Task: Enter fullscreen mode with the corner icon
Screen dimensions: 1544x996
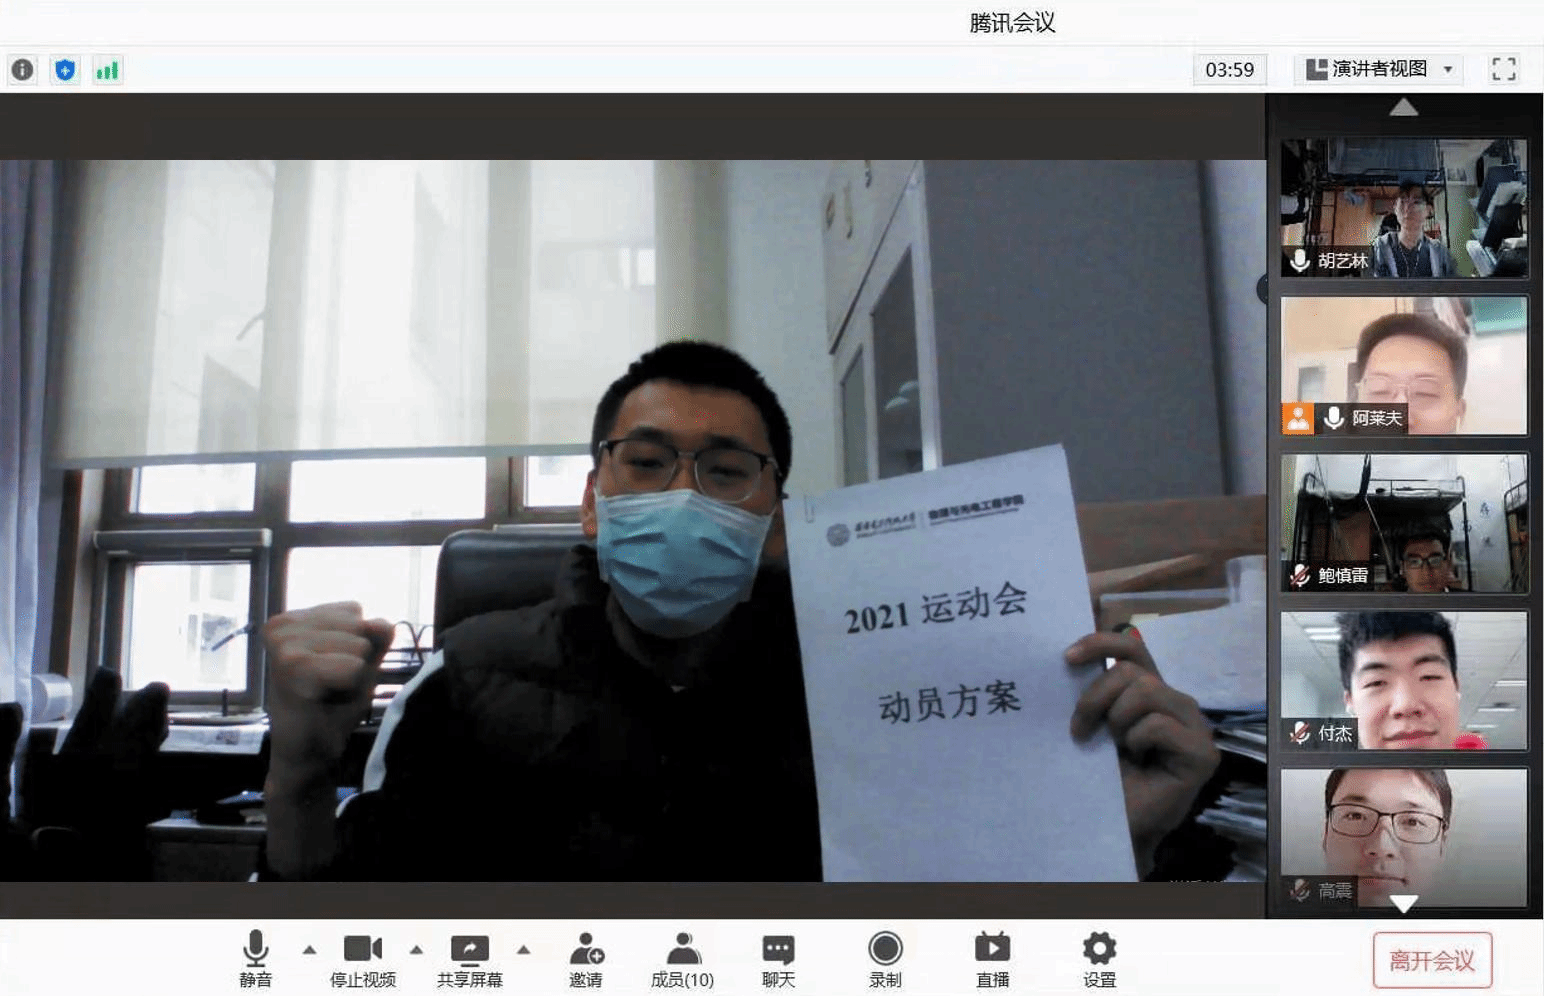Action: [x=1503, y=69]
